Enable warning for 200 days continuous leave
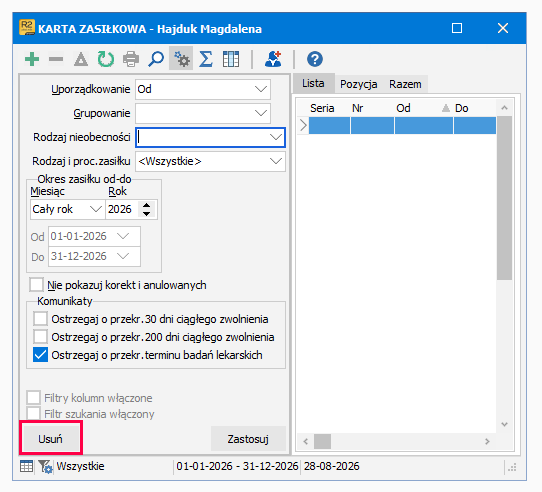 [x=40, y=336]
